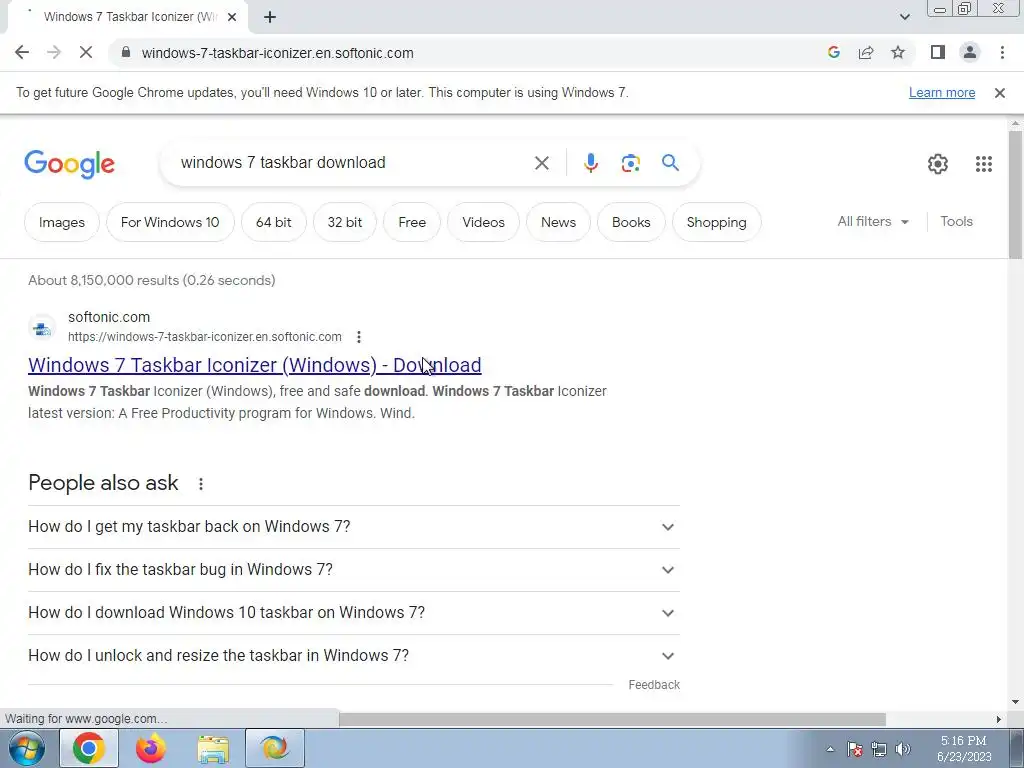Select the Videos filter chip
The height and width of the screenshot is (768, 1024).
click(483, 222)
